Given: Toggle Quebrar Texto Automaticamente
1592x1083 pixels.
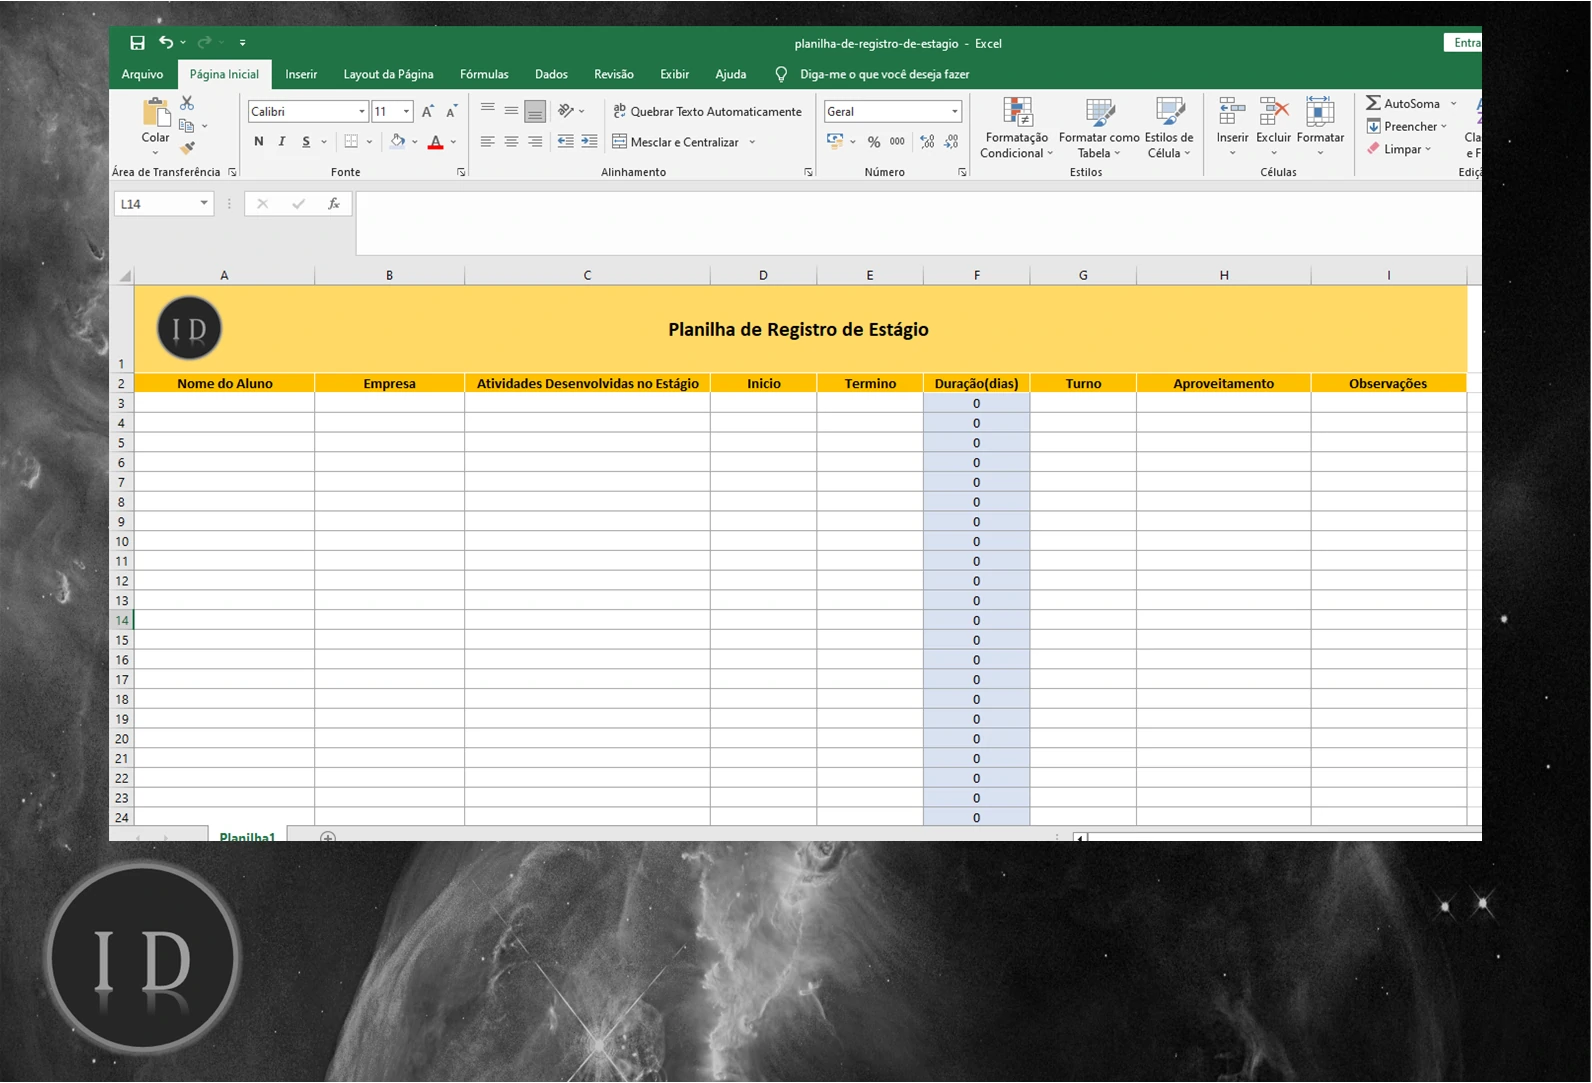Looking at the screenshot, I should (707, 111).
